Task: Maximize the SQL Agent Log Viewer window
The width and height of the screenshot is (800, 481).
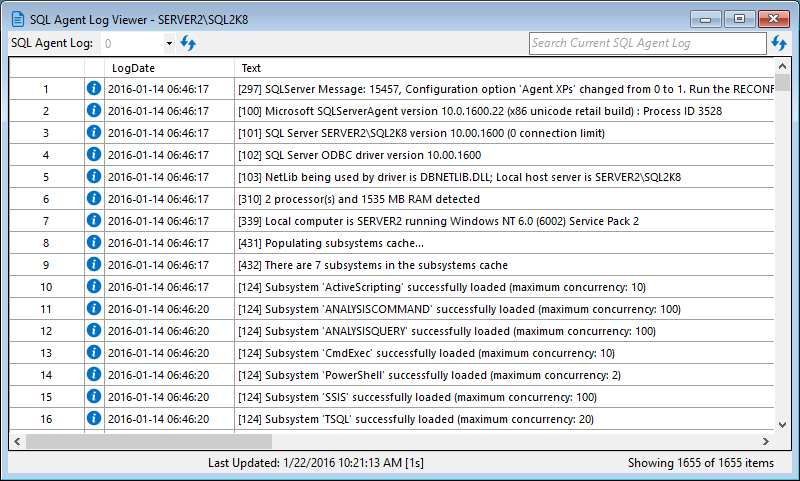Action: pyautogui.click(x=739, y=19)
